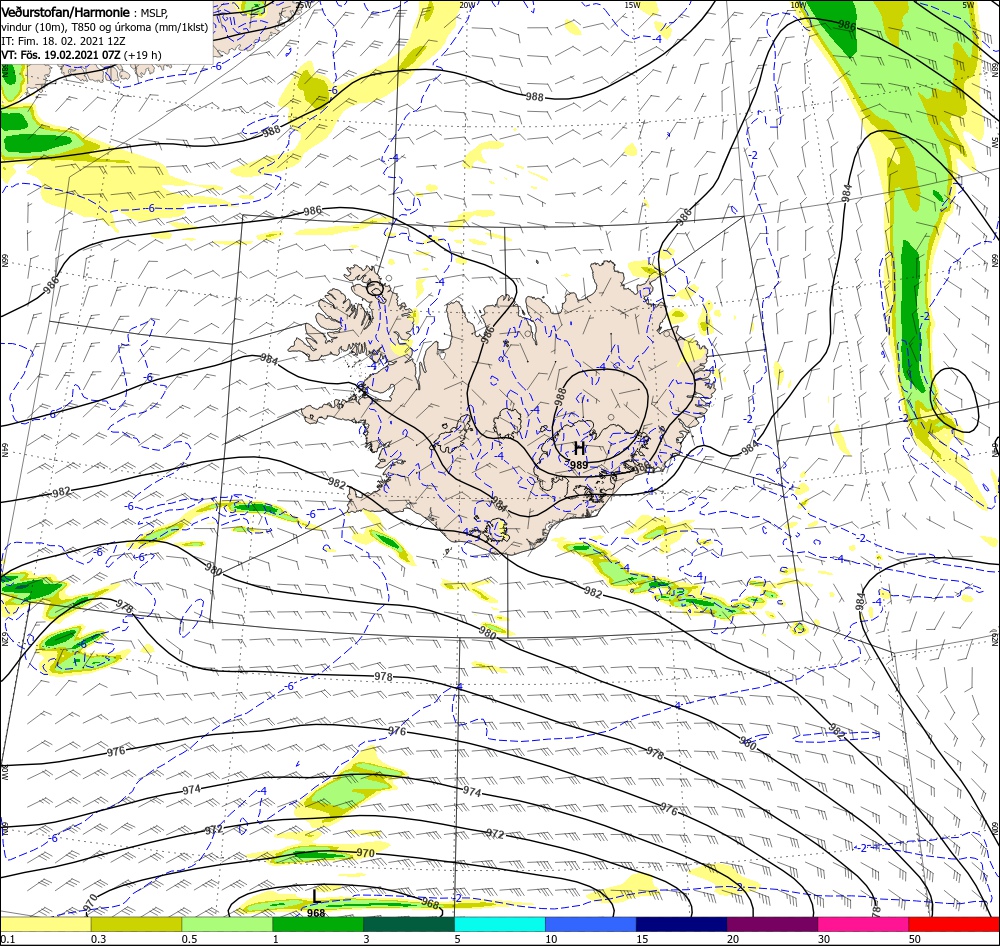Click the 15W longitude label at the top
Image resolution: width=1000 pixels, height=946 pixels.
[x=632, y=5]
